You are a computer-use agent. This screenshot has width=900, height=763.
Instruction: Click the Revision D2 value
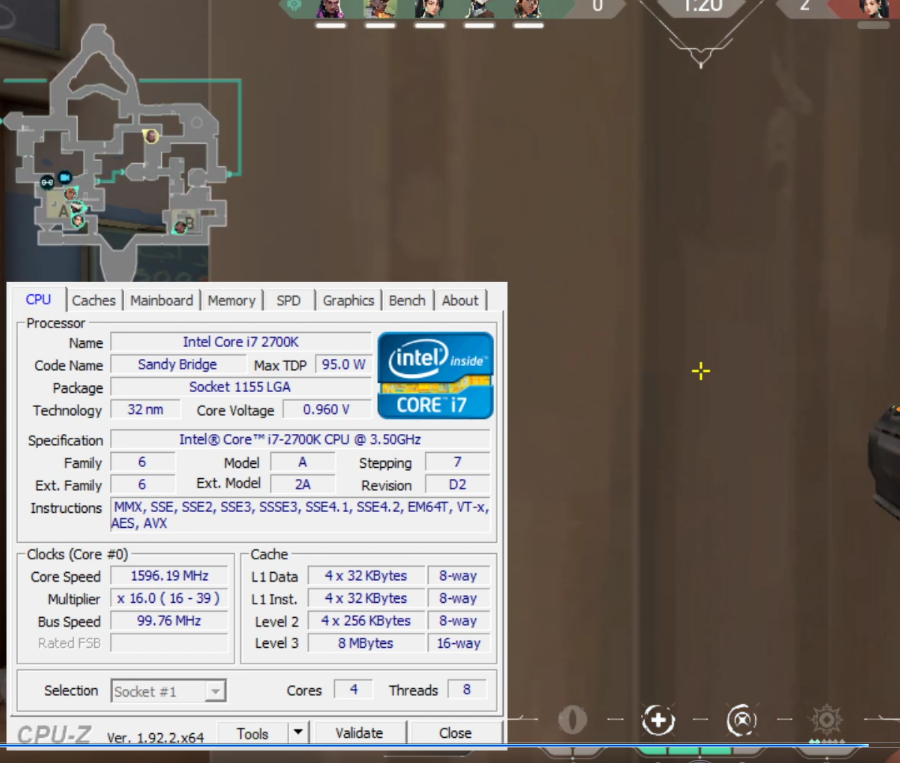point(457,485)
